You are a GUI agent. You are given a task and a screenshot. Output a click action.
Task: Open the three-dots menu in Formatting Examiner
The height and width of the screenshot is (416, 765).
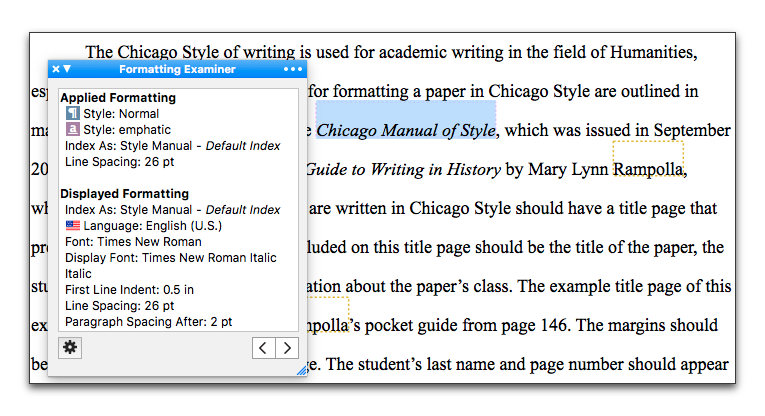(x=293, y=69)
